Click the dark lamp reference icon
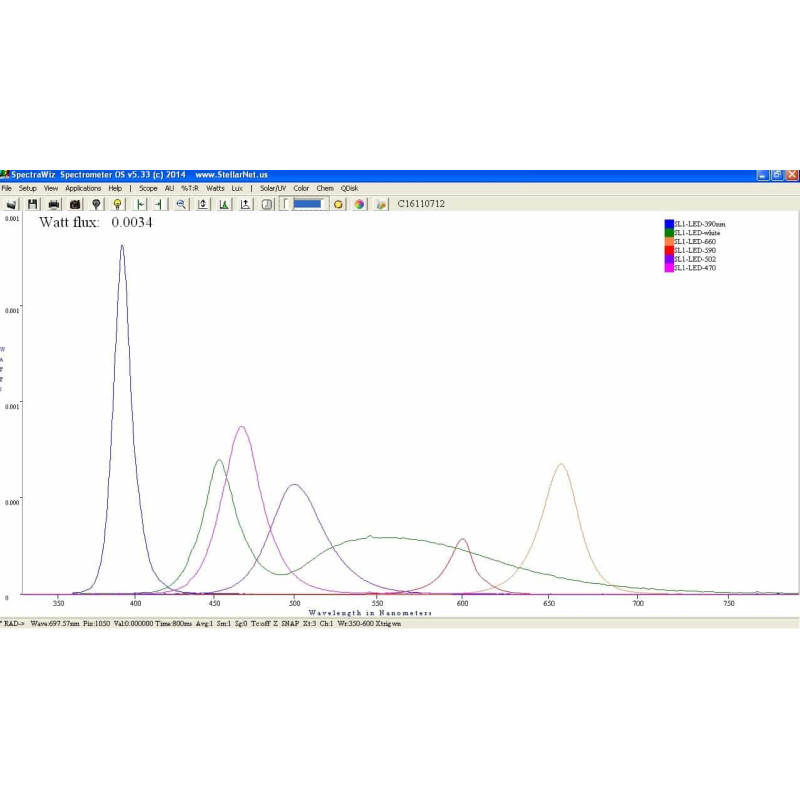 click(96, 204)
